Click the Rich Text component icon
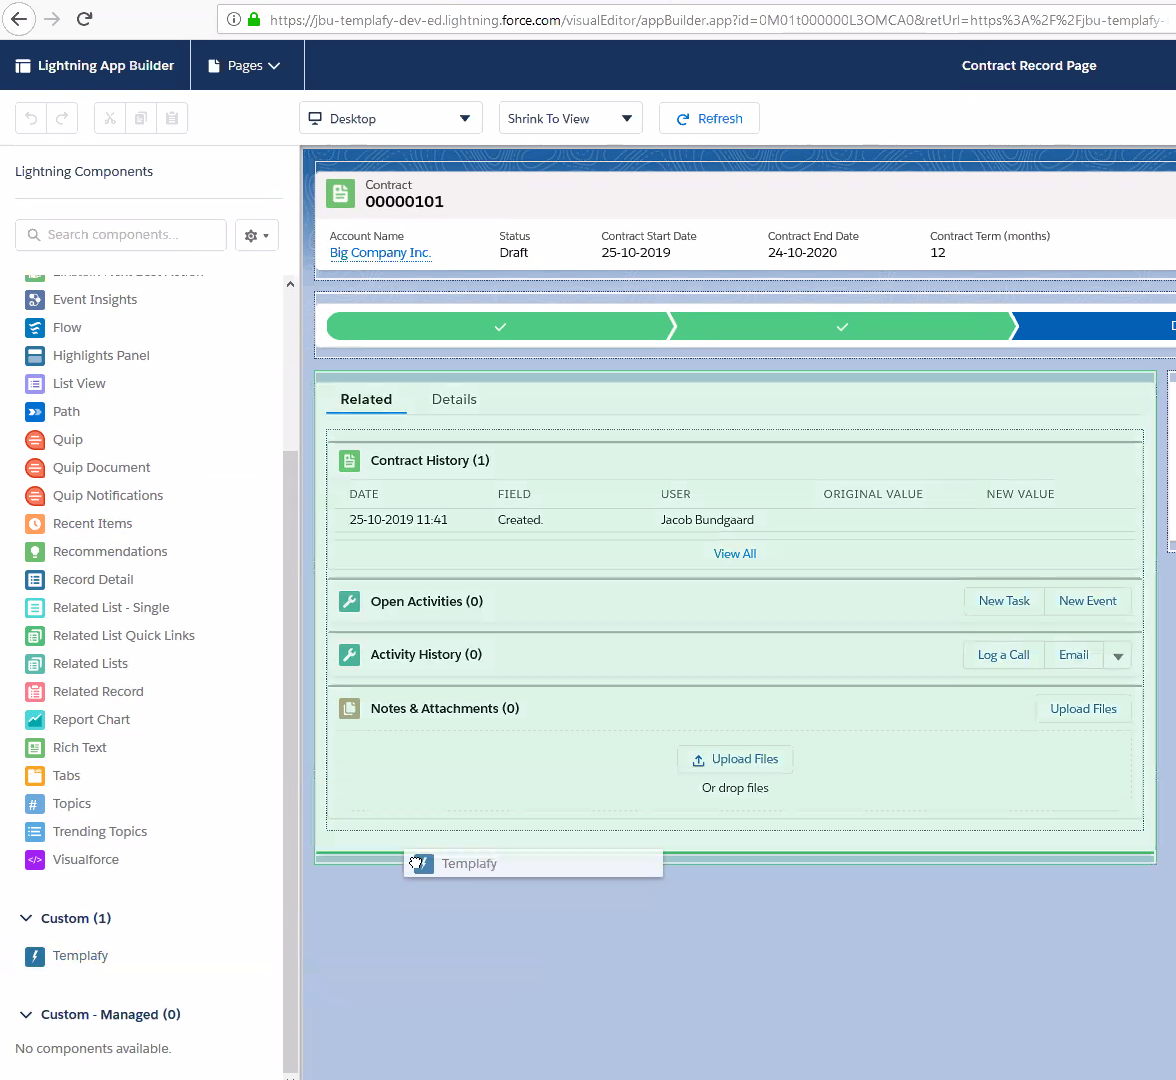Screen dimensions: 1176x1080 [x=34, y=748]
